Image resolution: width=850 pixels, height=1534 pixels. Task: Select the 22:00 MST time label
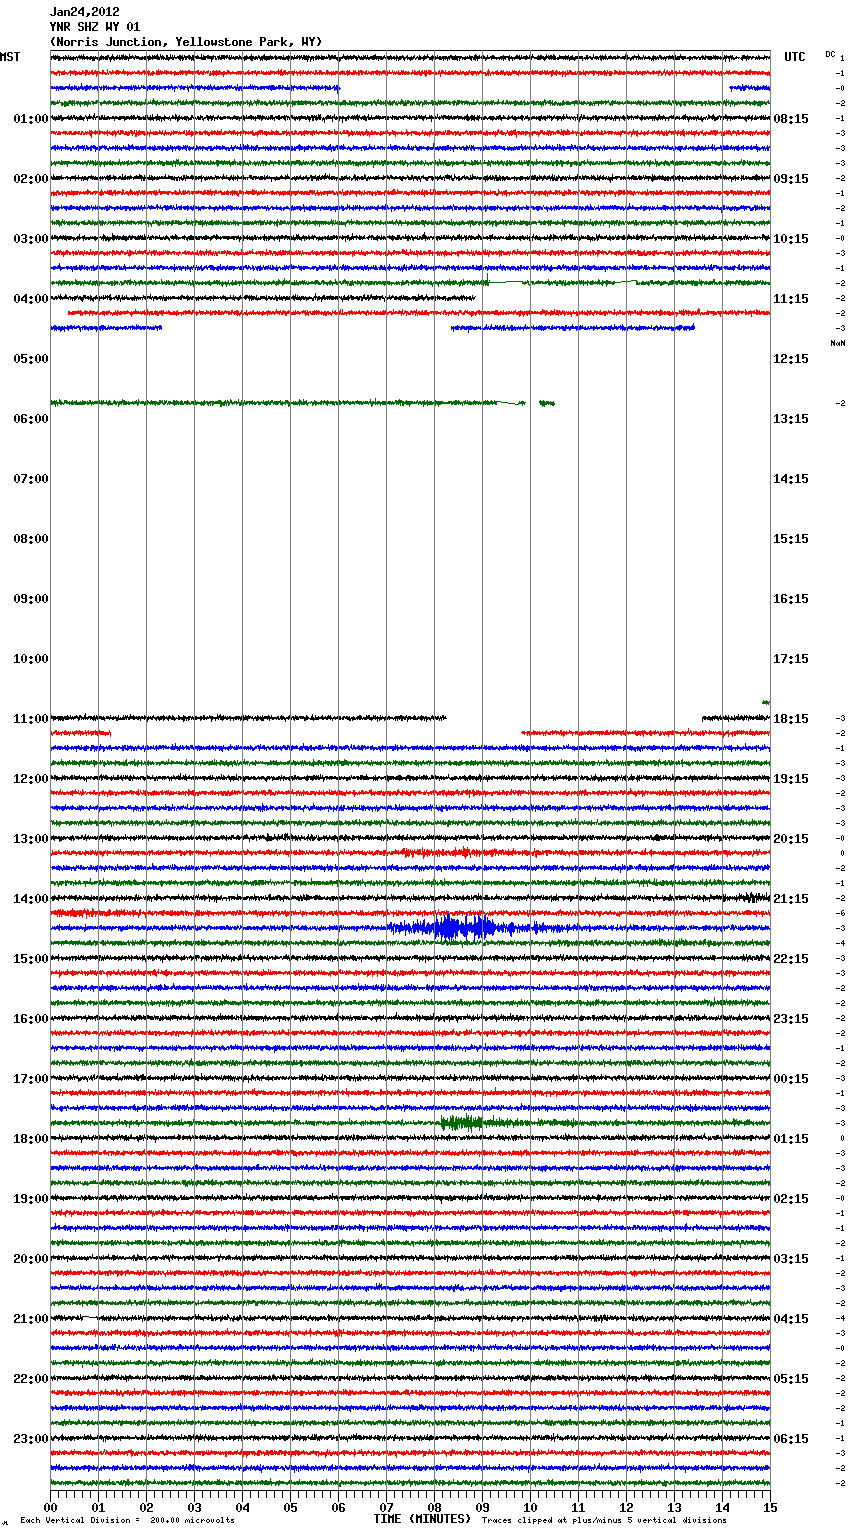coord(31,1379)
